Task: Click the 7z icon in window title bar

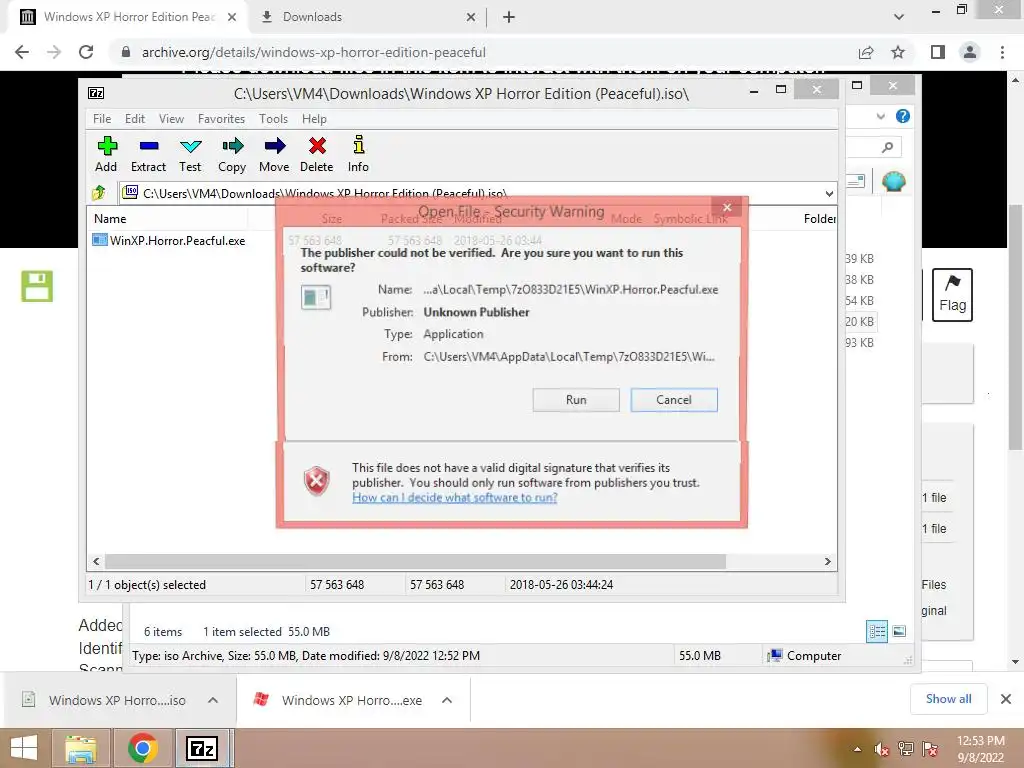Action: (96, 93)
